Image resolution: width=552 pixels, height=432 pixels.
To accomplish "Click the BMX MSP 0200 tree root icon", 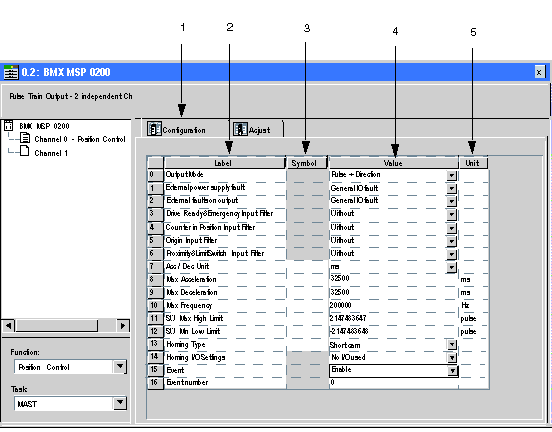I will tap(8, 126).
